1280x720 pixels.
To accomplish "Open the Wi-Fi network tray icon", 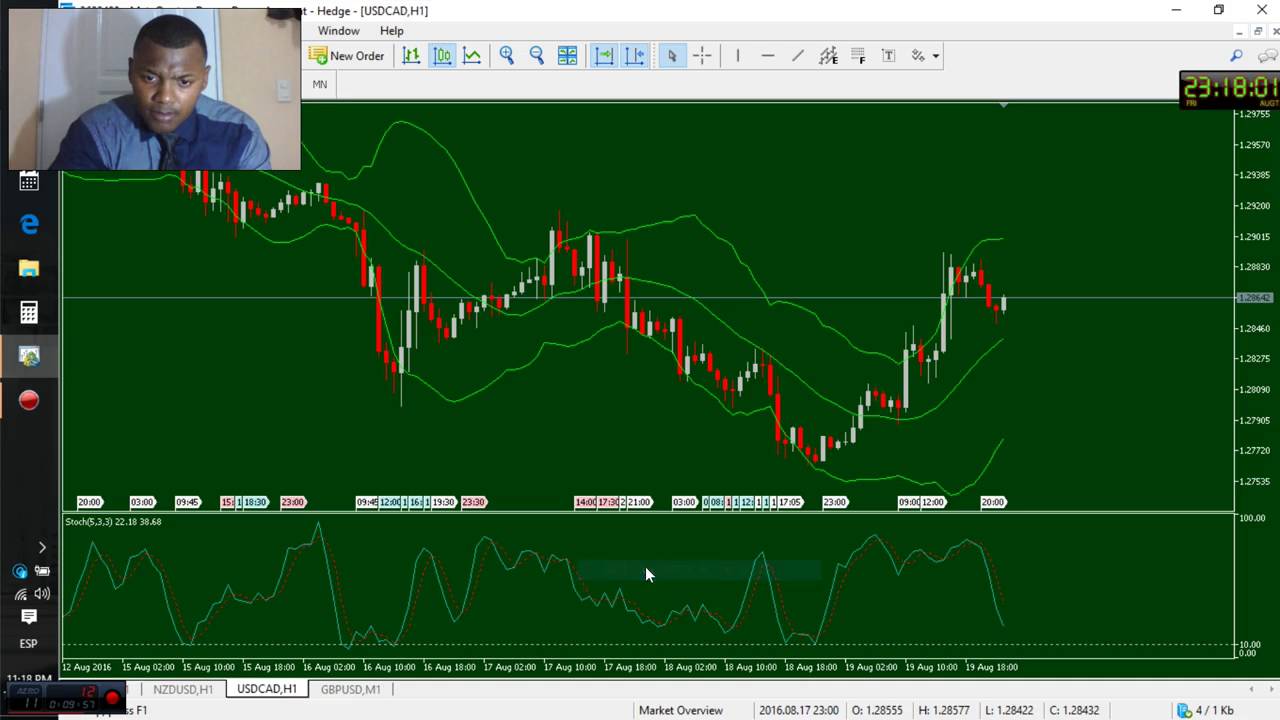I will (x=20, y=594).
